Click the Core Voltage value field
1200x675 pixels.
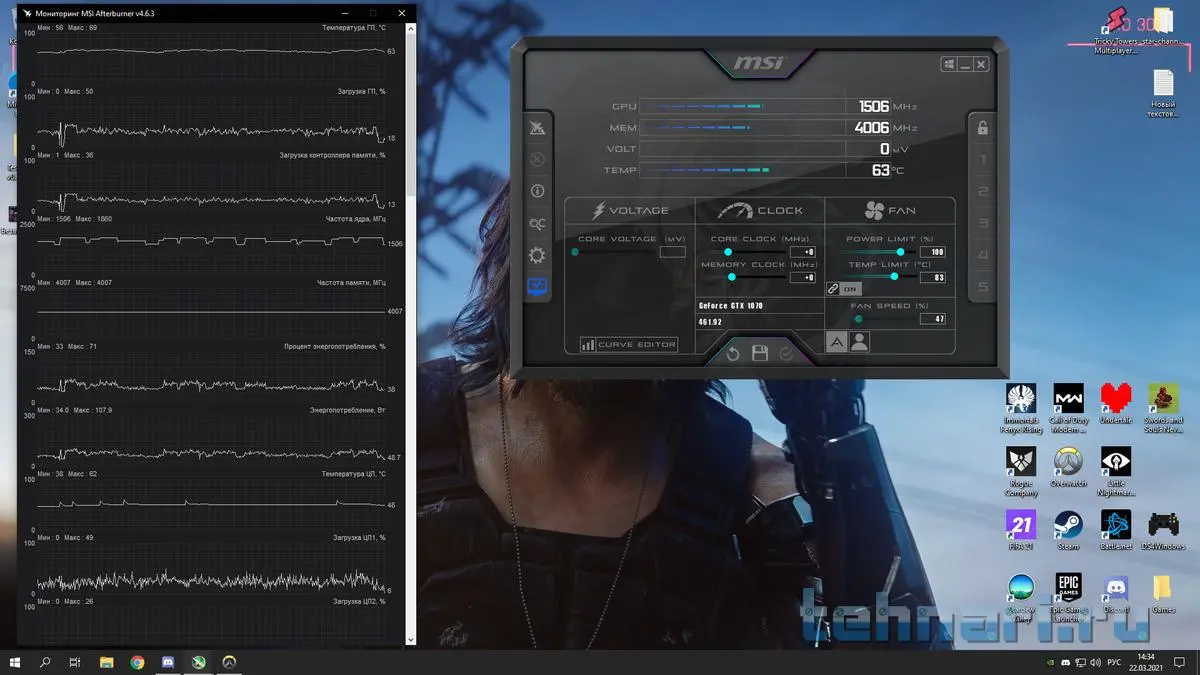tap(673, 252)
